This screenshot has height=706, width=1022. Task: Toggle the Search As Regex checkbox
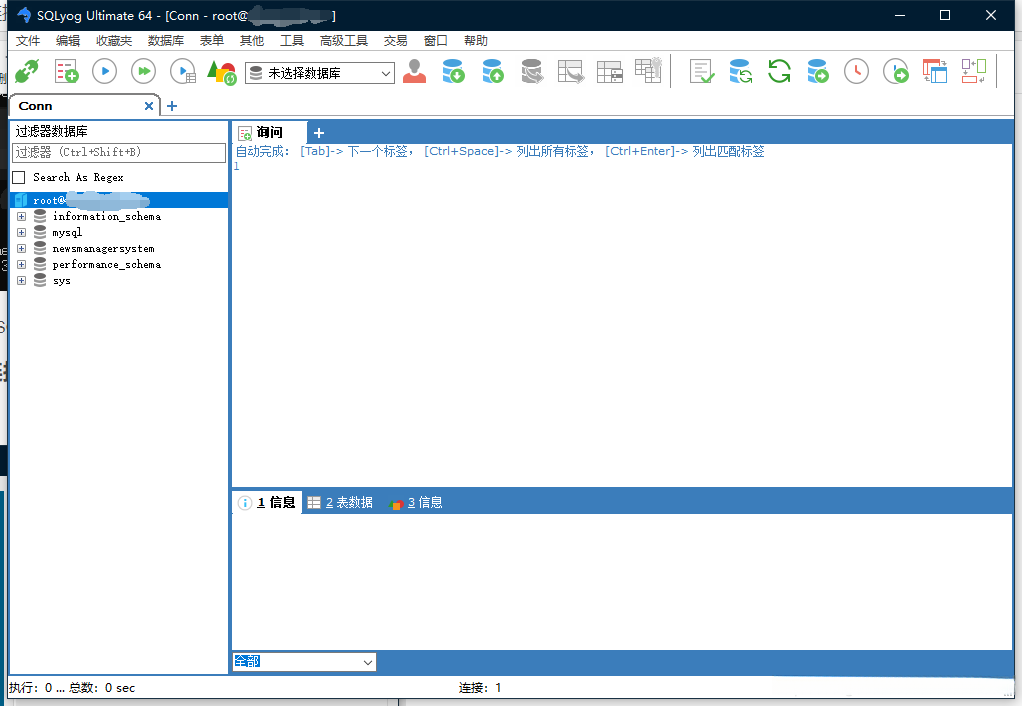(19, 177)
